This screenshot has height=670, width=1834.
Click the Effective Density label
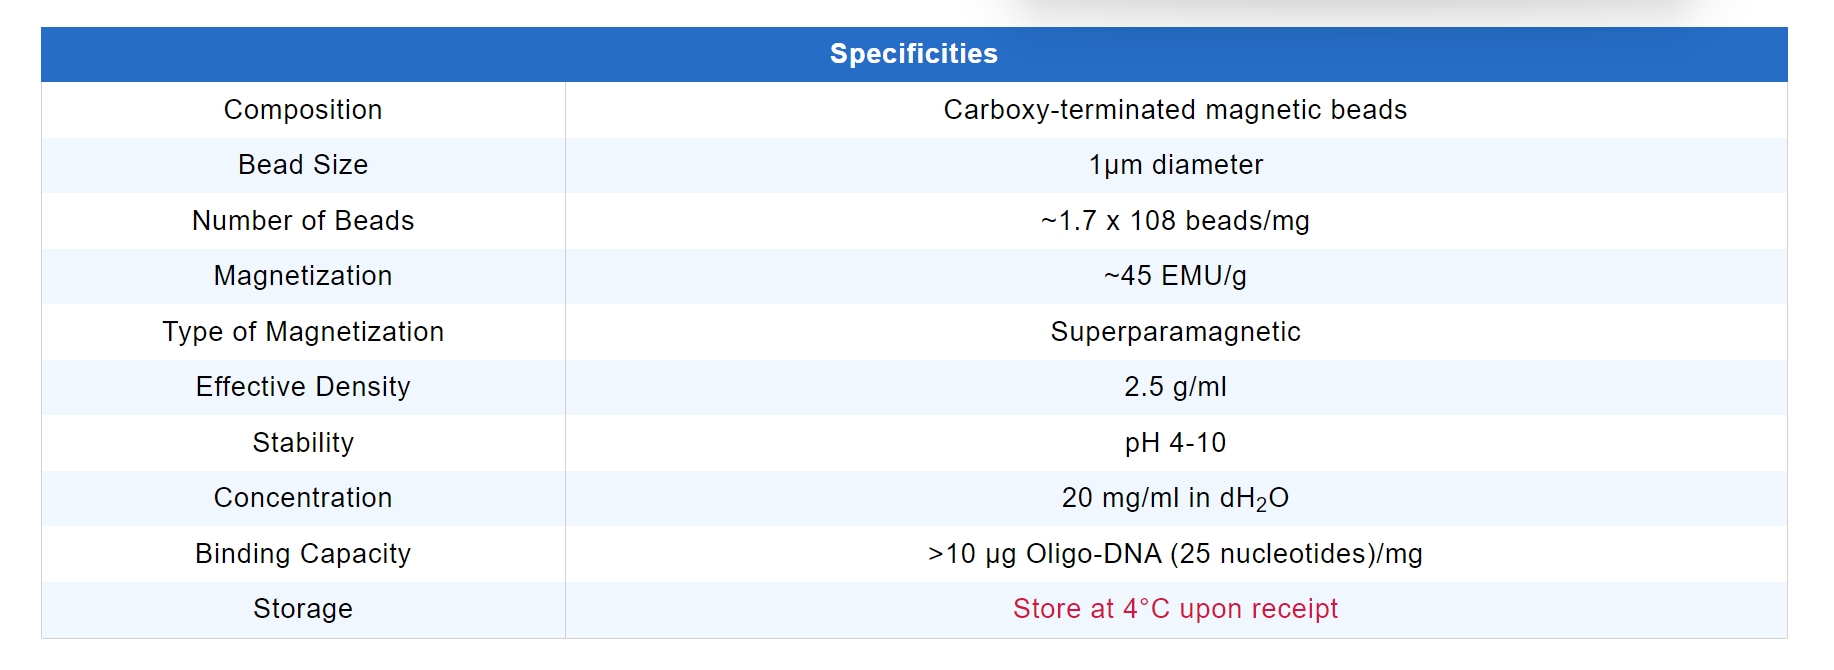point(303,387)
